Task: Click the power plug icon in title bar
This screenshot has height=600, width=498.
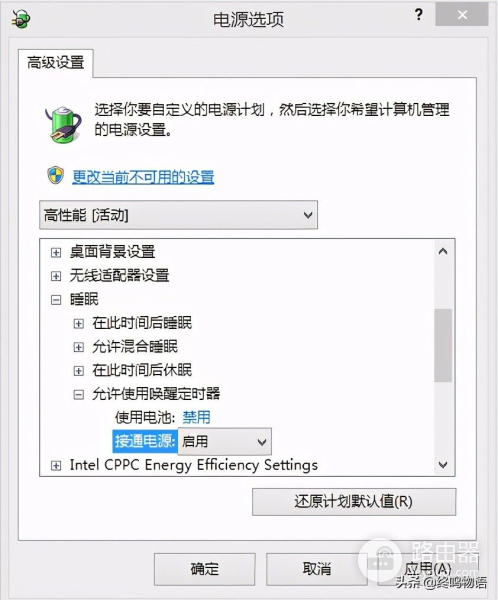Action: [21, 18]
